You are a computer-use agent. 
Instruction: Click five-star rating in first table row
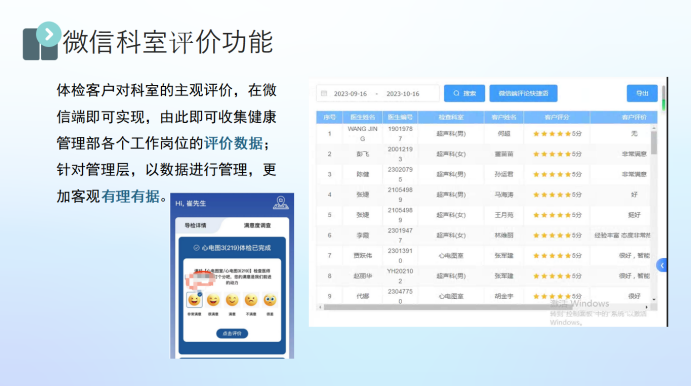557,134
